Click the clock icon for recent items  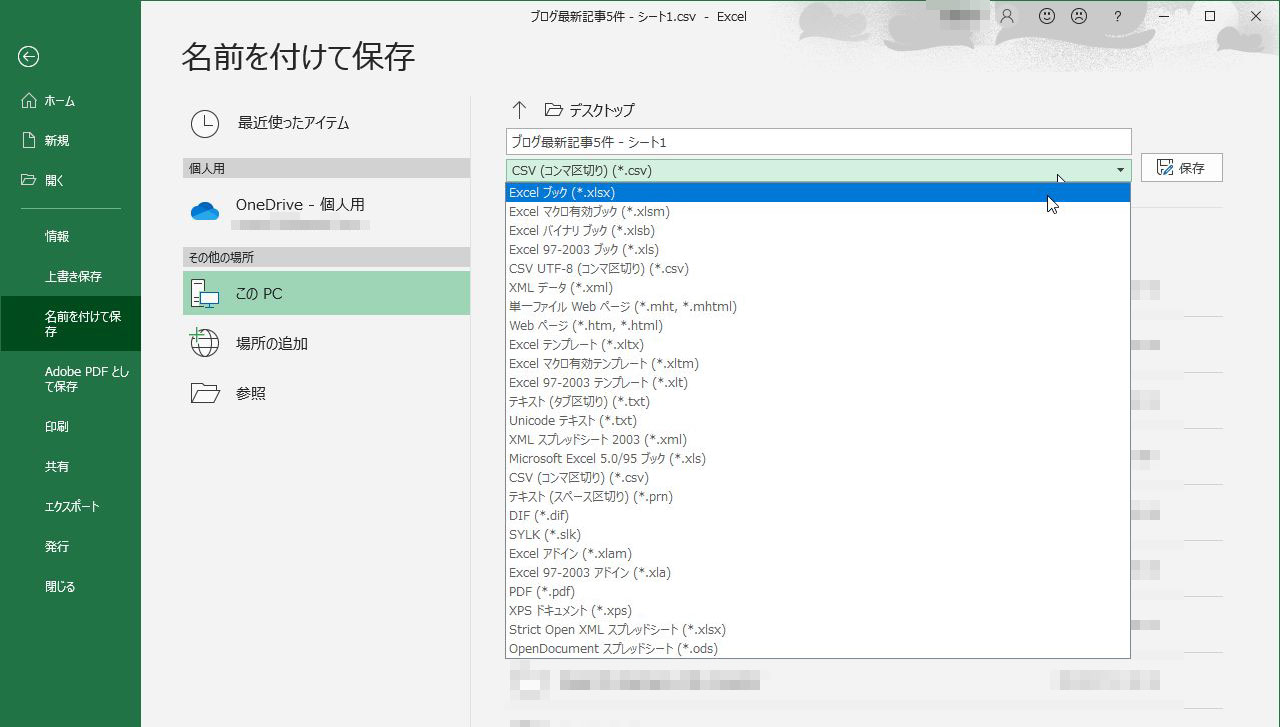pos(205,123)
